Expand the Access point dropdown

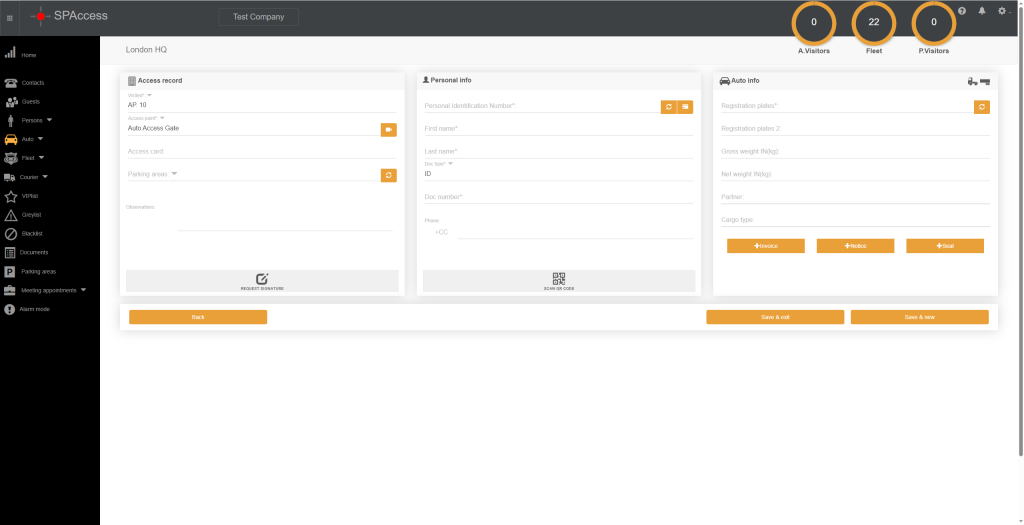coord(162,118)
